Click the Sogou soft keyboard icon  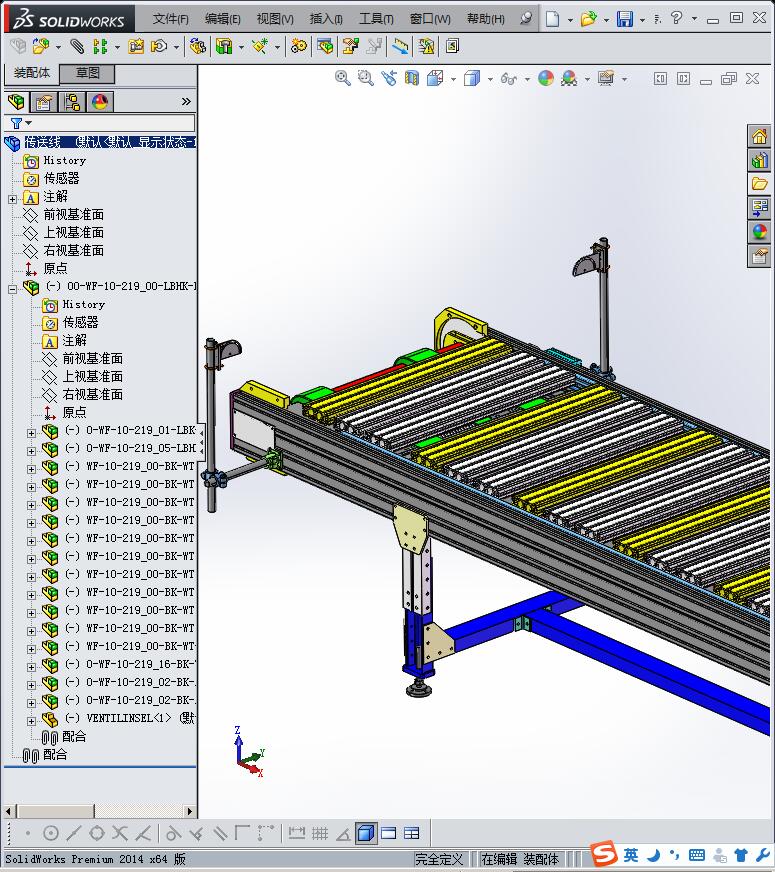click(697, 855)
